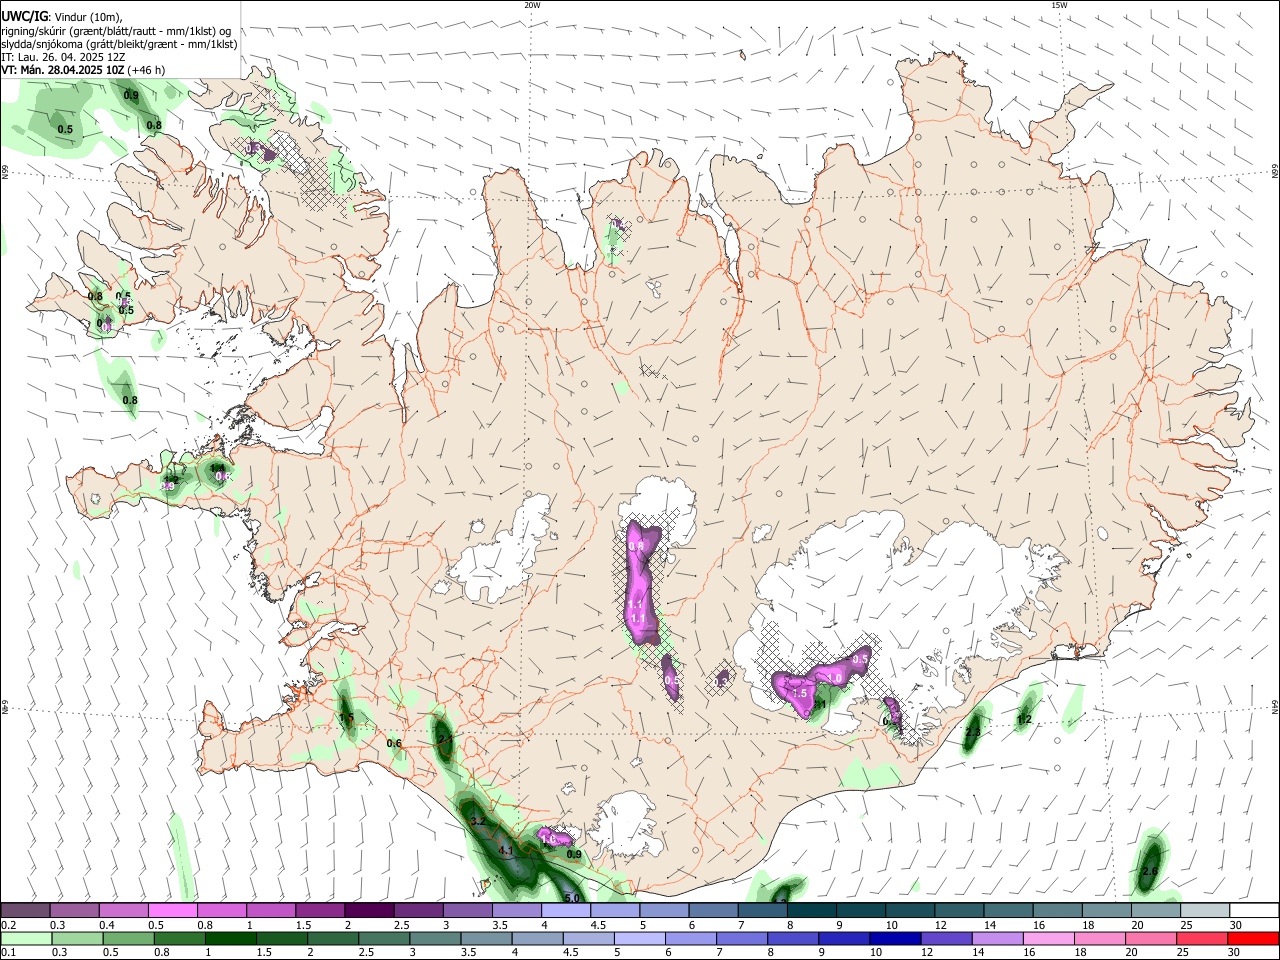Image resolution: width=1280 pixels, height=960 pixels.
Task: Click the 'IT: Lau. 26. 04. 2025 12Z' line
Action: pos(63,57)
